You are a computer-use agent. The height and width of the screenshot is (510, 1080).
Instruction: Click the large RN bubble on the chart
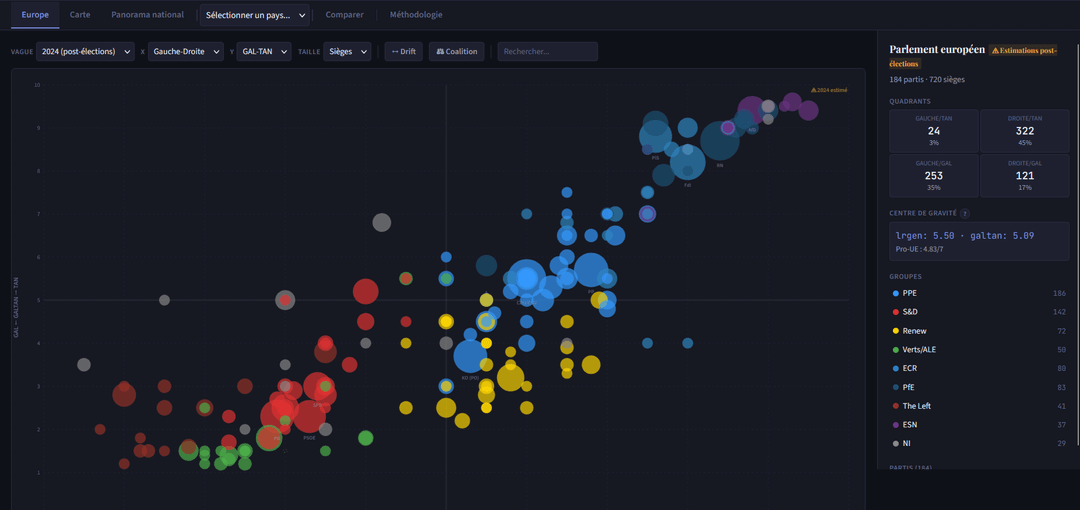point(719,143)
